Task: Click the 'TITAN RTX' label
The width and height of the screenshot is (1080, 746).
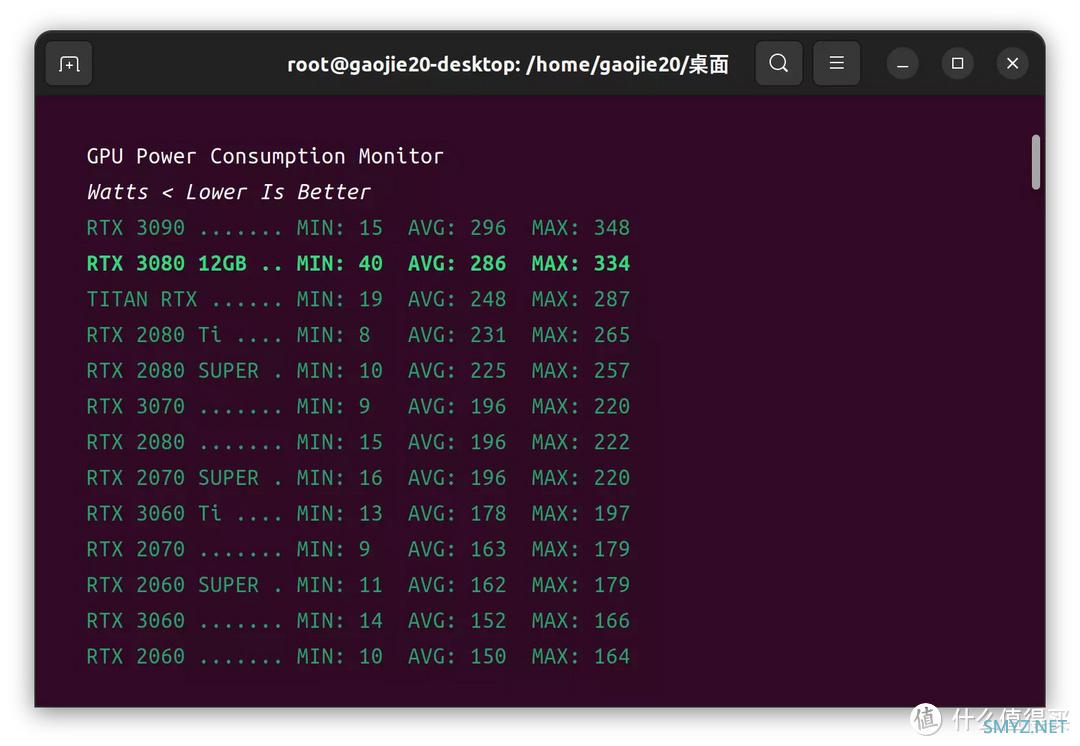Action: 142,300
